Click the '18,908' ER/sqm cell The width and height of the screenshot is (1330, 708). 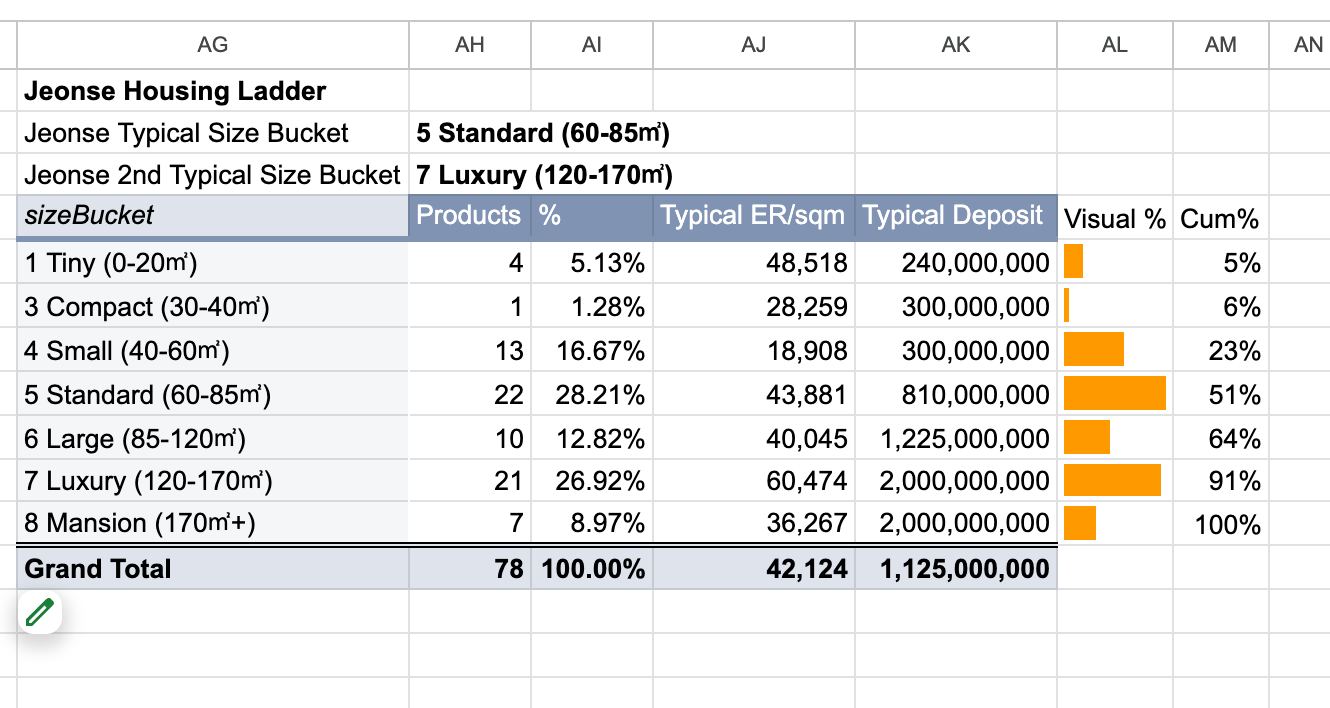tap(754, 351)
